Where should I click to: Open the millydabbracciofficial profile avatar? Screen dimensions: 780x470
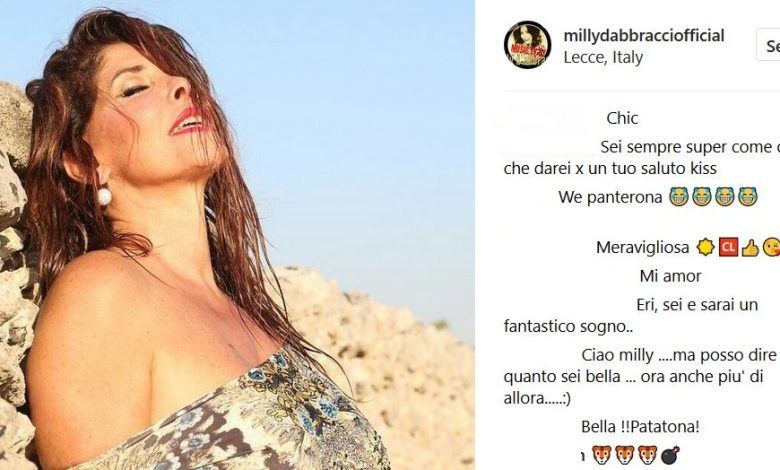(x=527, y=45)
